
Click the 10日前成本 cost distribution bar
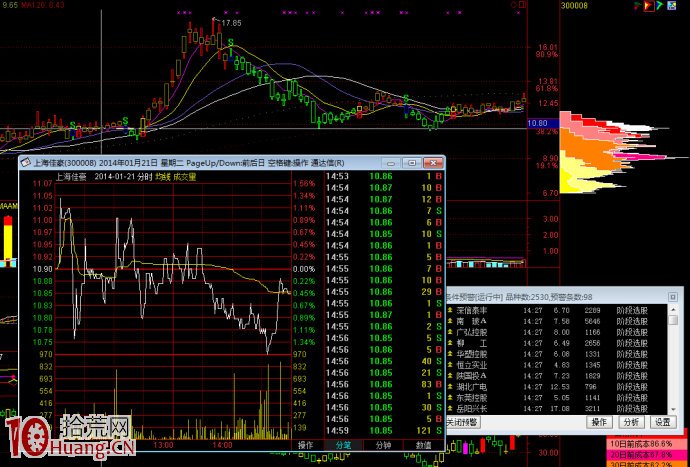[645, 443]
